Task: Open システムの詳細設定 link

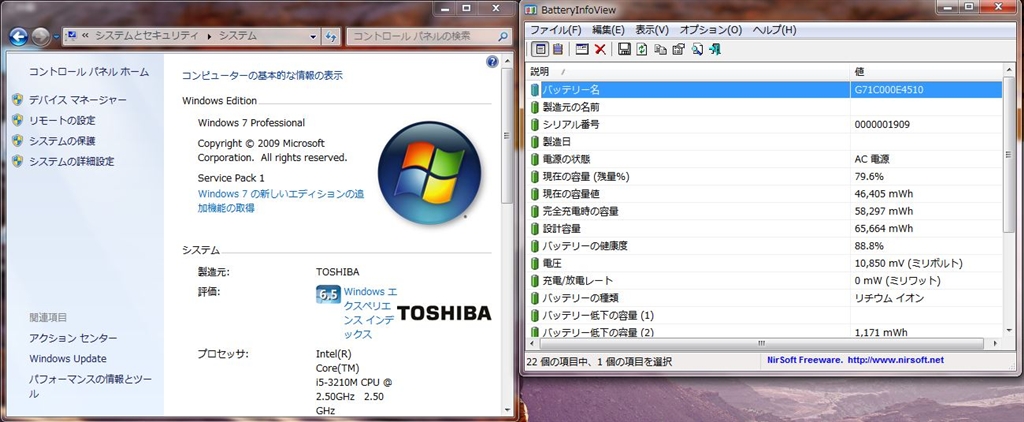Action: point(72,161)
